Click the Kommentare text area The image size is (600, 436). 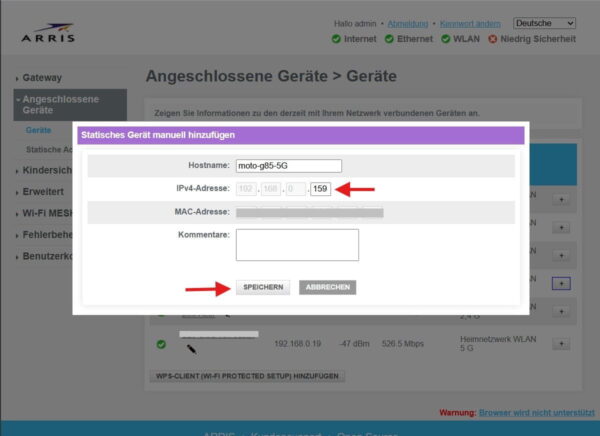[x=297, y=245]
